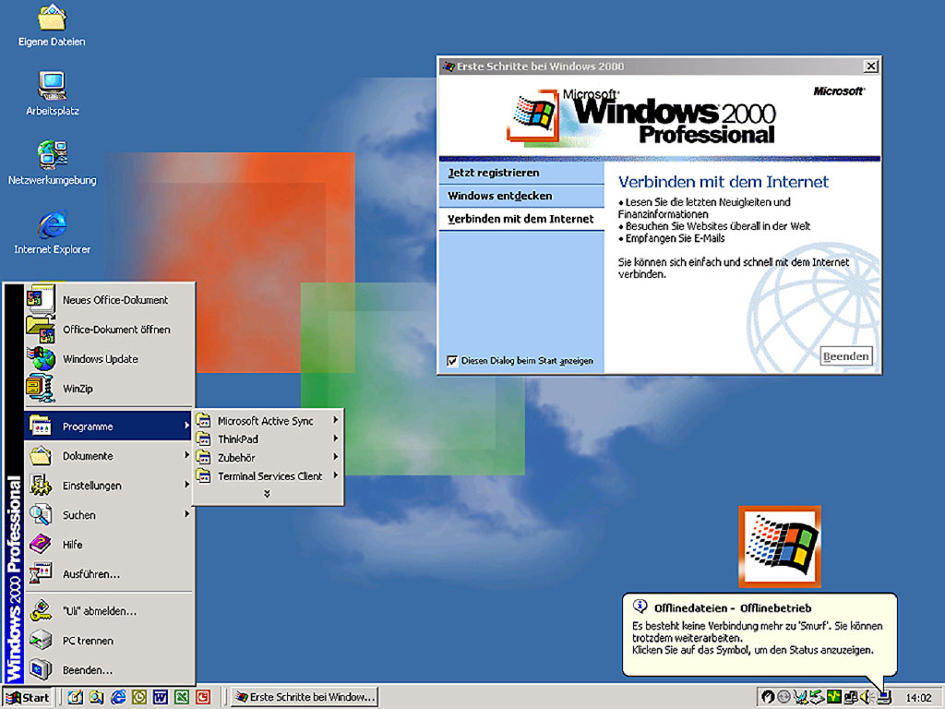Launch Microsoft Excel from the Quick Launch bar
This screenshot has height=709, width=945.
(x=181, y=697)
